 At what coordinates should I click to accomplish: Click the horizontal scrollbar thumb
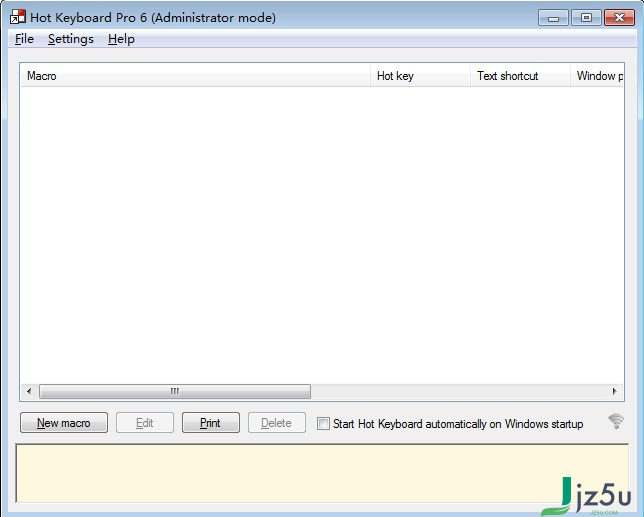tap(175, 391)
